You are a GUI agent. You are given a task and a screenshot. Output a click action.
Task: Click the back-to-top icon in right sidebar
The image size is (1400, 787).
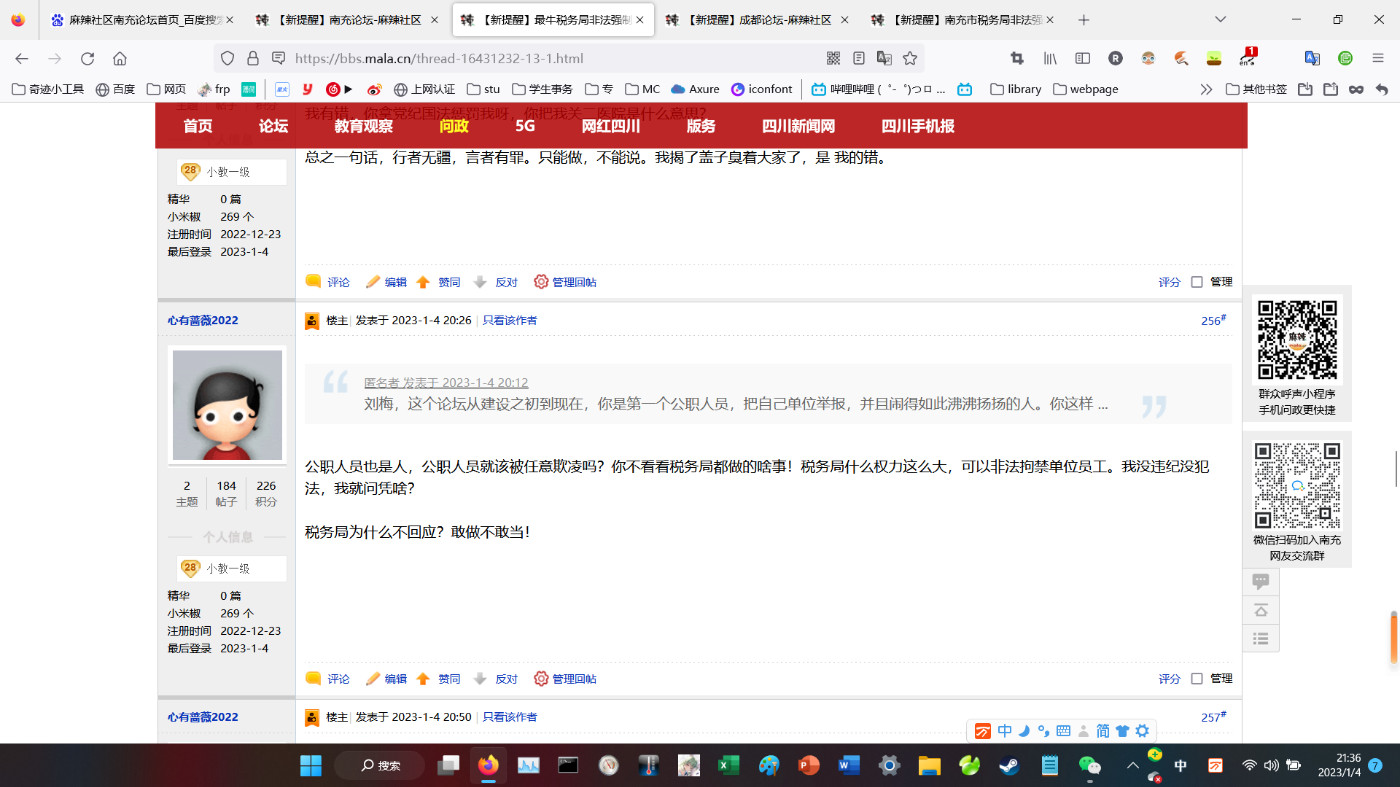click(1260, 610)
